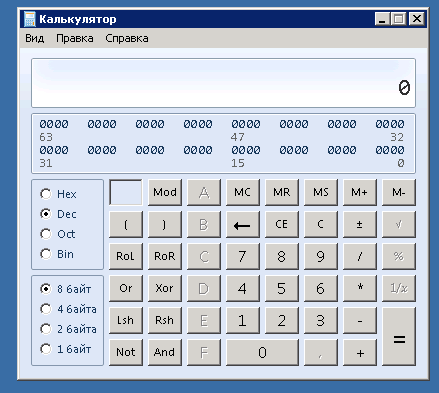Click the multiplication asterisk button

[x=360, y=288]
